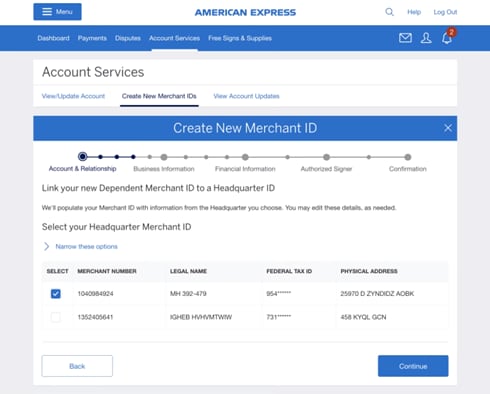
Task: Click Log Out
Action: click(445, 12)
